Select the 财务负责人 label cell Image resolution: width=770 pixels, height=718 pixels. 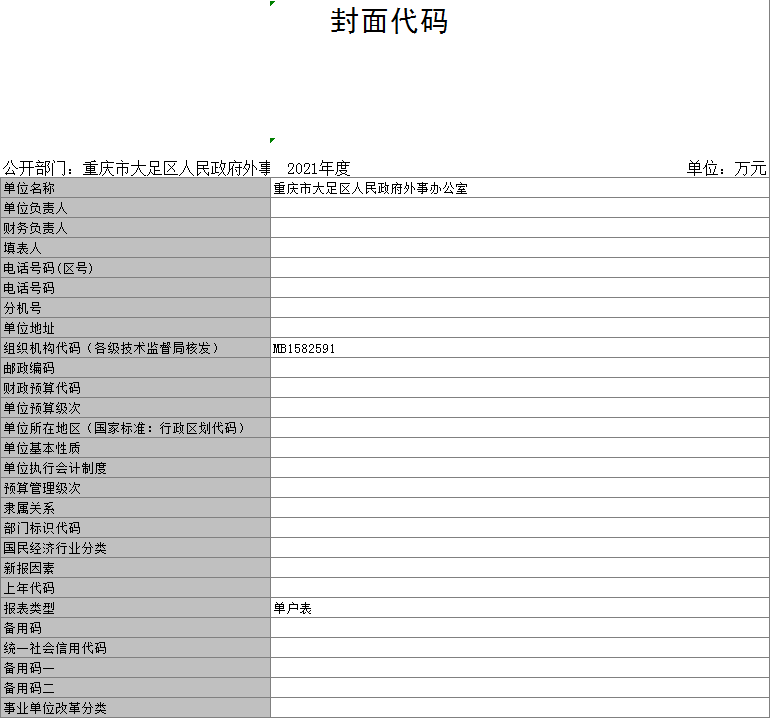[136, 228]
